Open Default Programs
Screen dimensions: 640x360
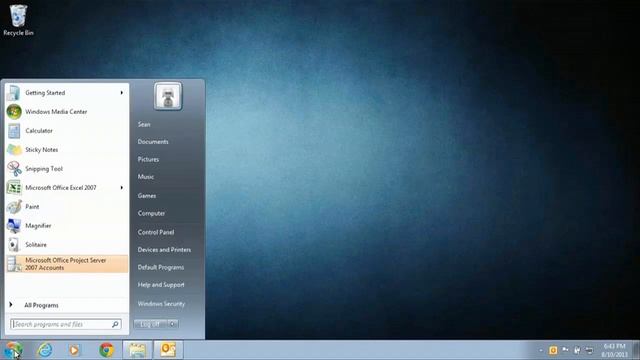(161, 267)
